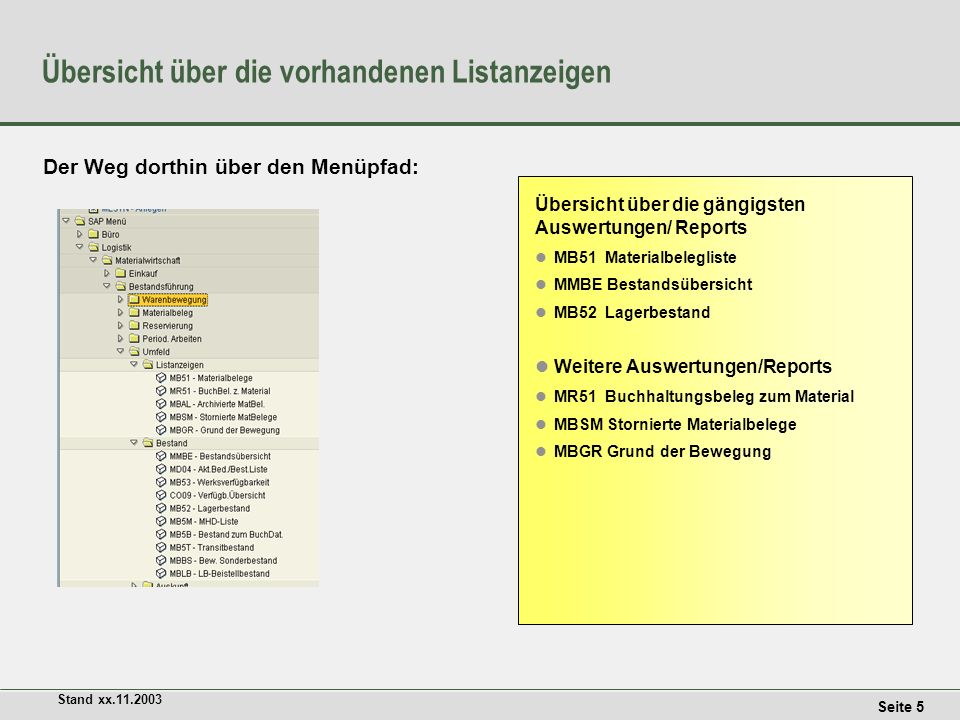Collapse the Bestandsführung node arrow
Image resolution: width=960 pixels, height=720 pixels.
coord(107,286)
